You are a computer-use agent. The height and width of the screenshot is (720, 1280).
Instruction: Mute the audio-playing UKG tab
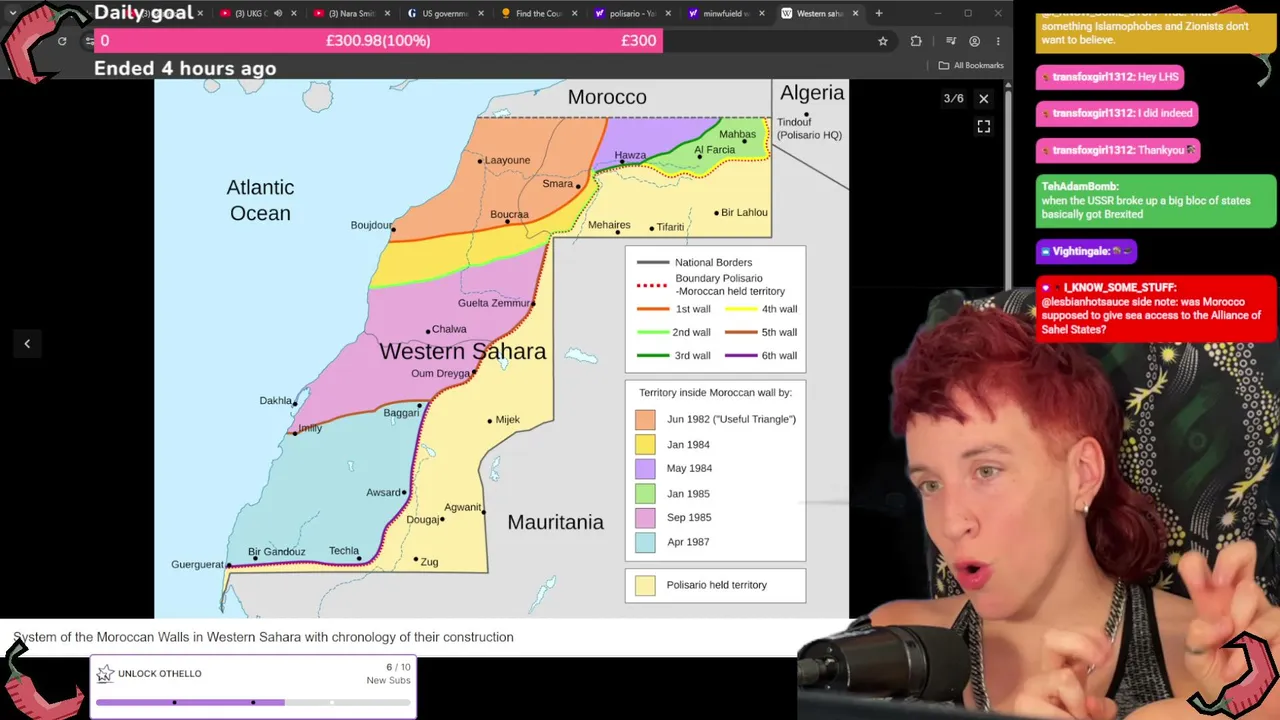[x=278, y=13]
